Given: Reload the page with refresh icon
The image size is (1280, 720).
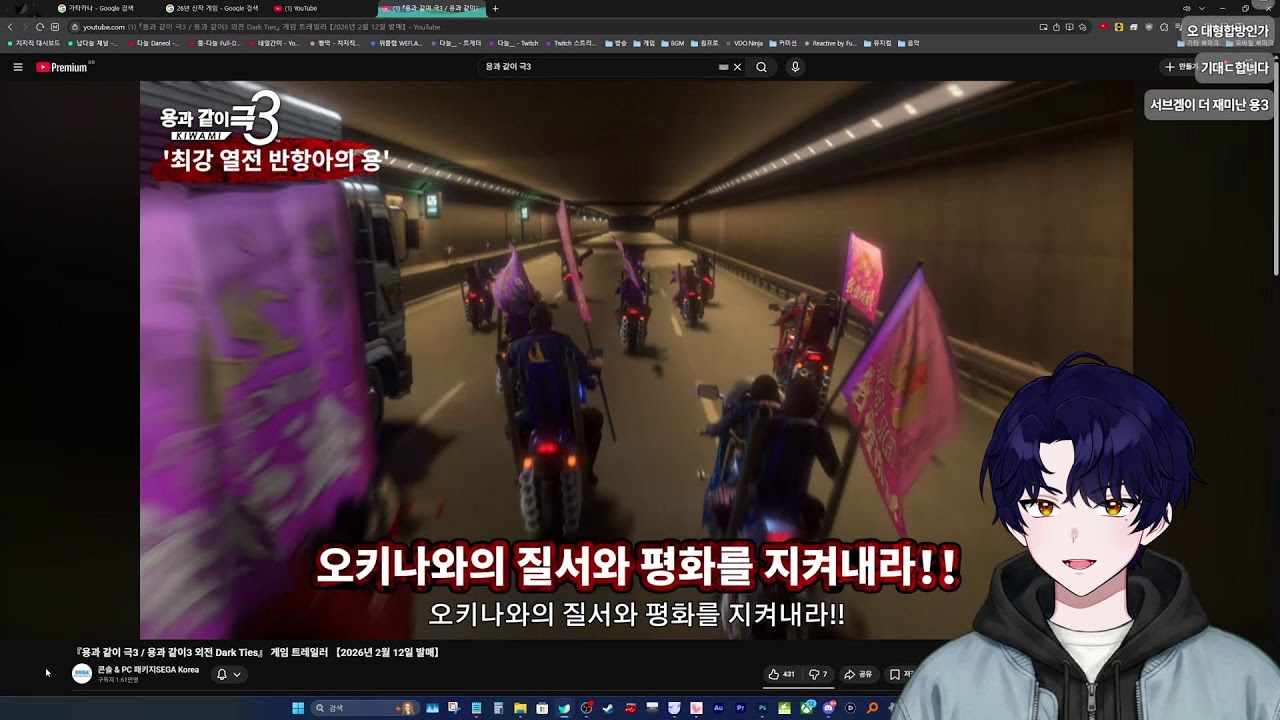Looking at the screenshot, I should coord(40,27).
